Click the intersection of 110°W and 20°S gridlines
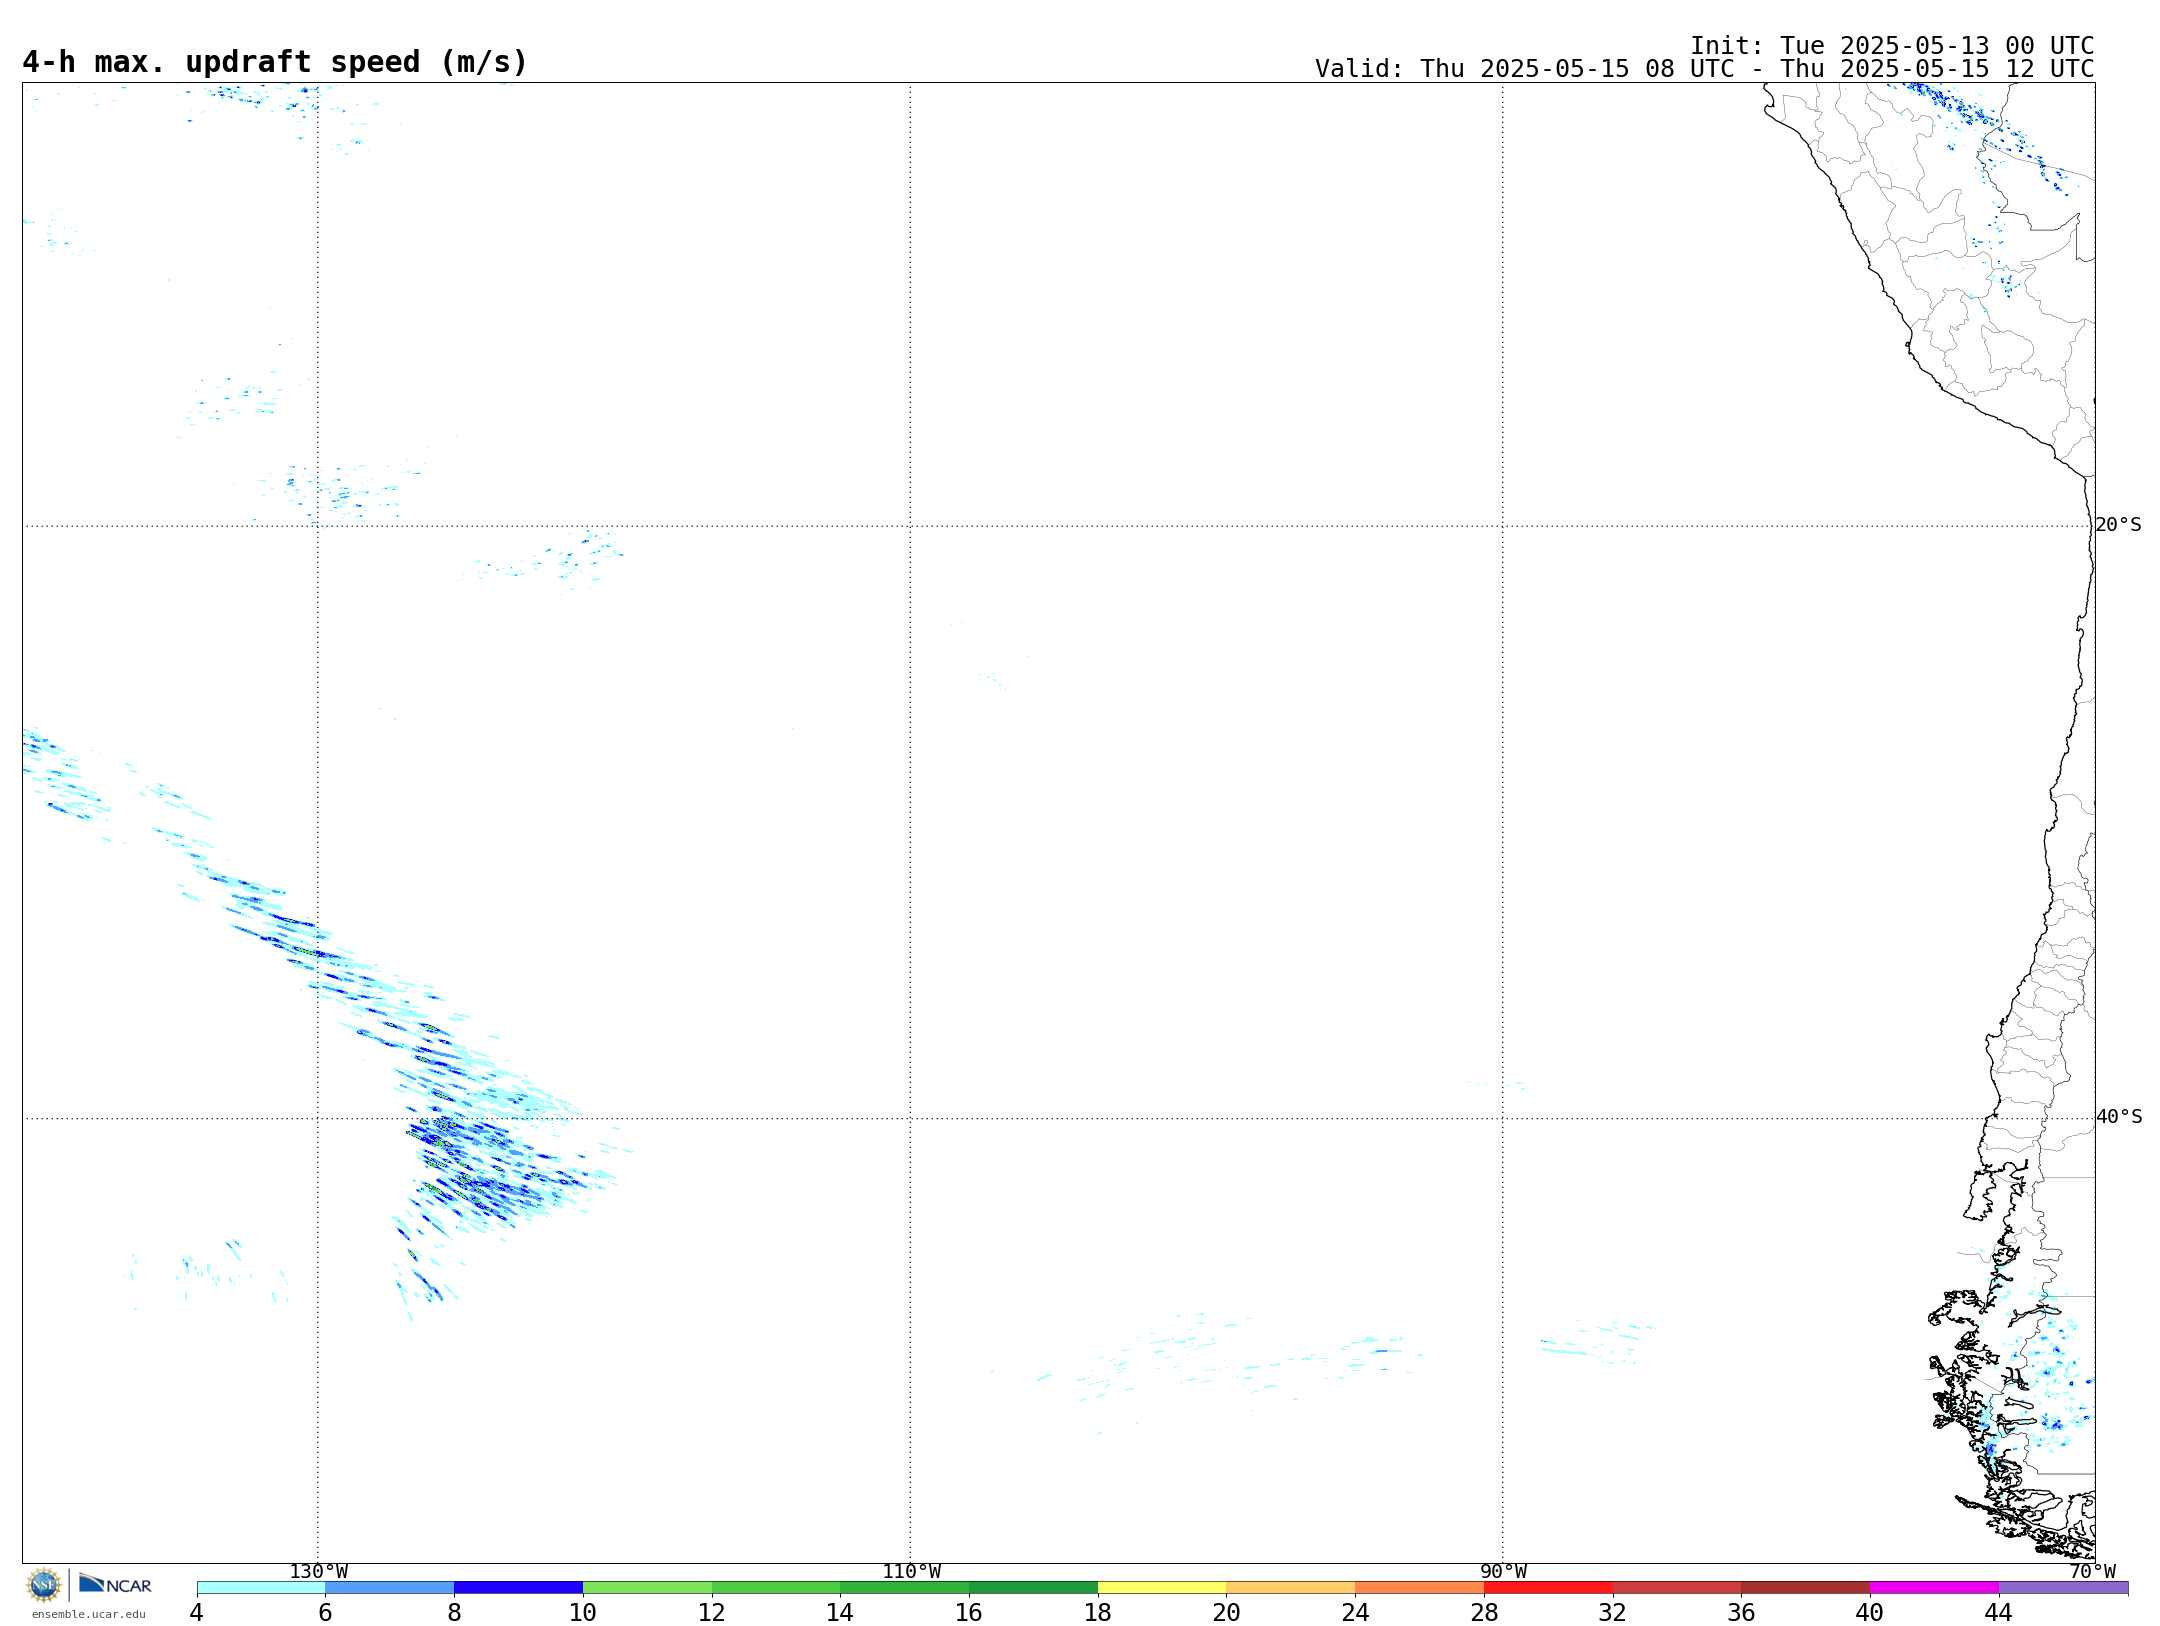This screenshot has width=2160, height=1626. 910,526
